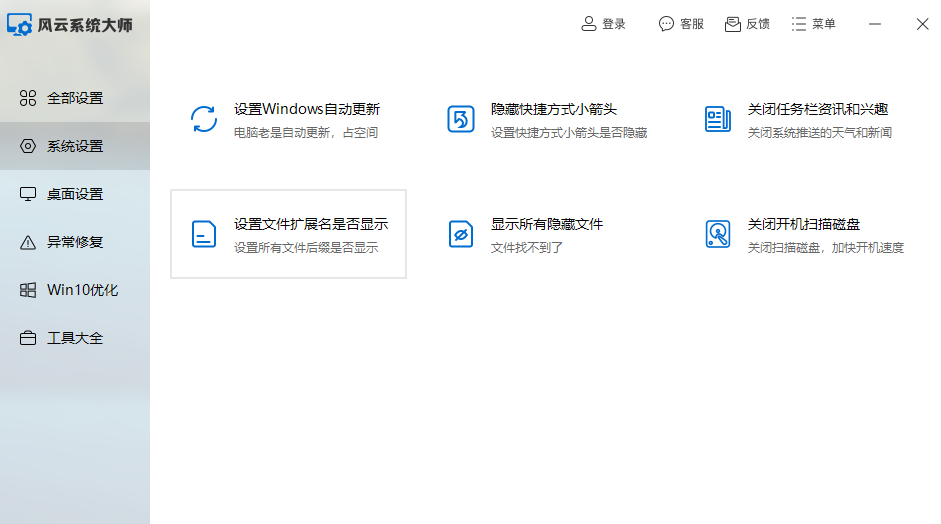Open 关闭开机扫描磁盘 option title
941x524 pixels.
pos(804,224)
